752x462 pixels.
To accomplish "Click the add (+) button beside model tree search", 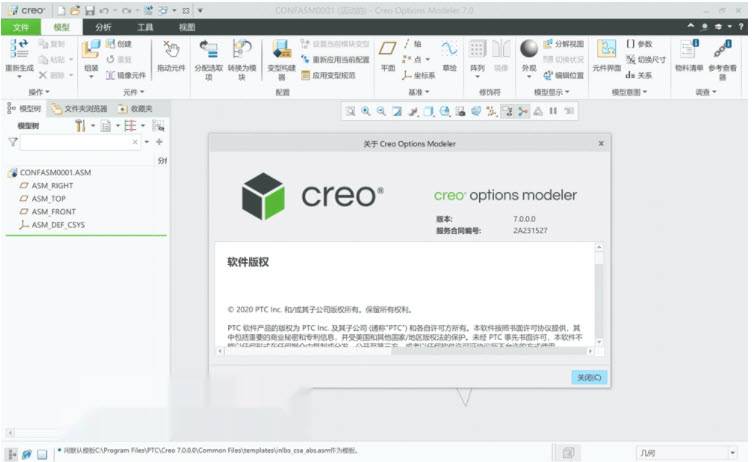I will [159, 142].
